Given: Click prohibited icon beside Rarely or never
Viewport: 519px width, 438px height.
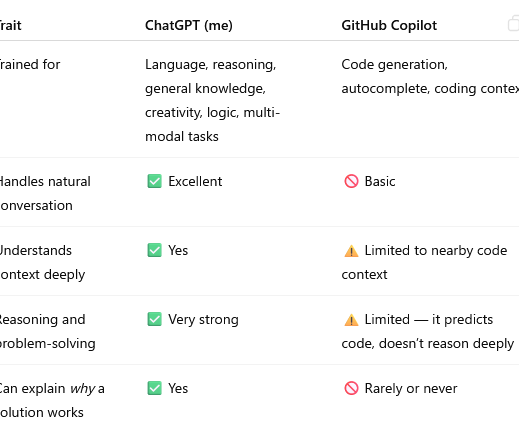Looking at the screenshot, I should [351, 388].
